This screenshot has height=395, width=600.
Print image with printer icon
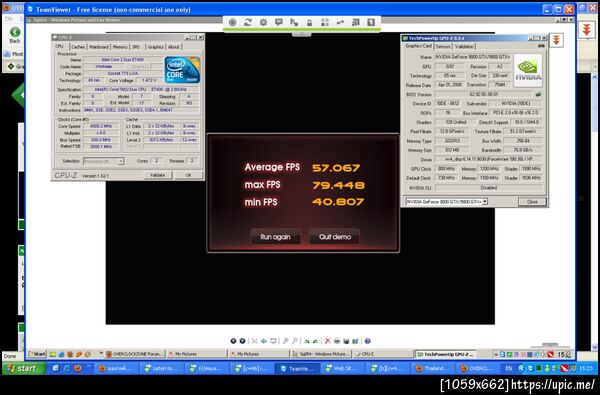coord(337,341)
